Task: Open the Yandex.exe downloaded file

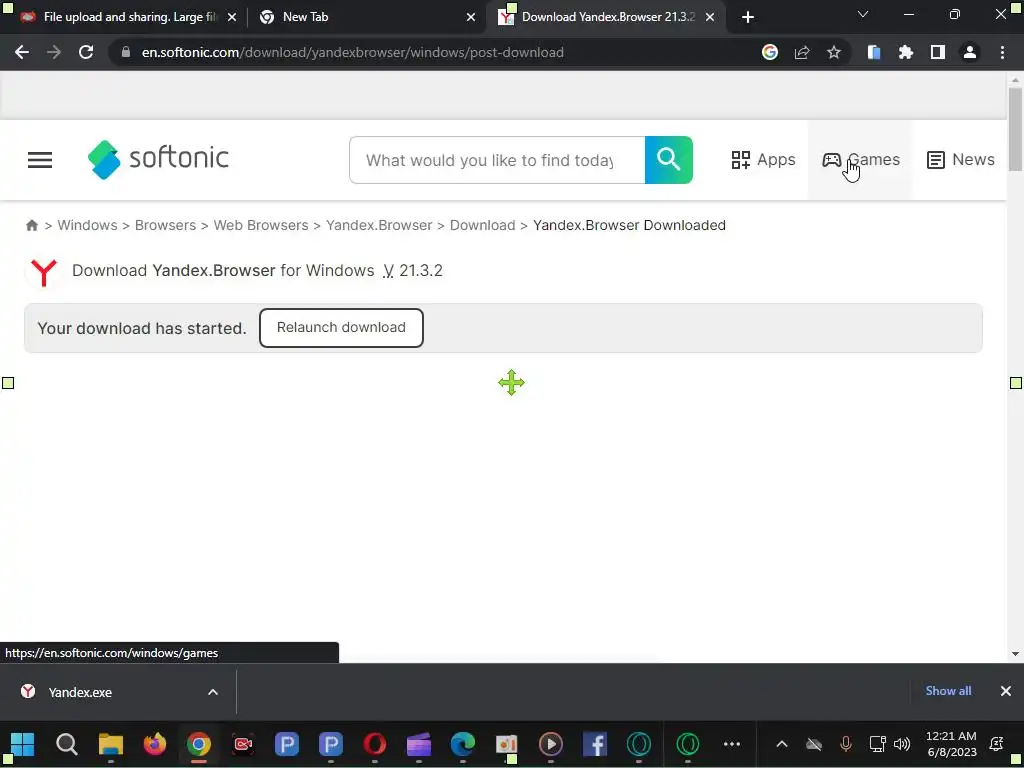Action: tap(80, 692)
